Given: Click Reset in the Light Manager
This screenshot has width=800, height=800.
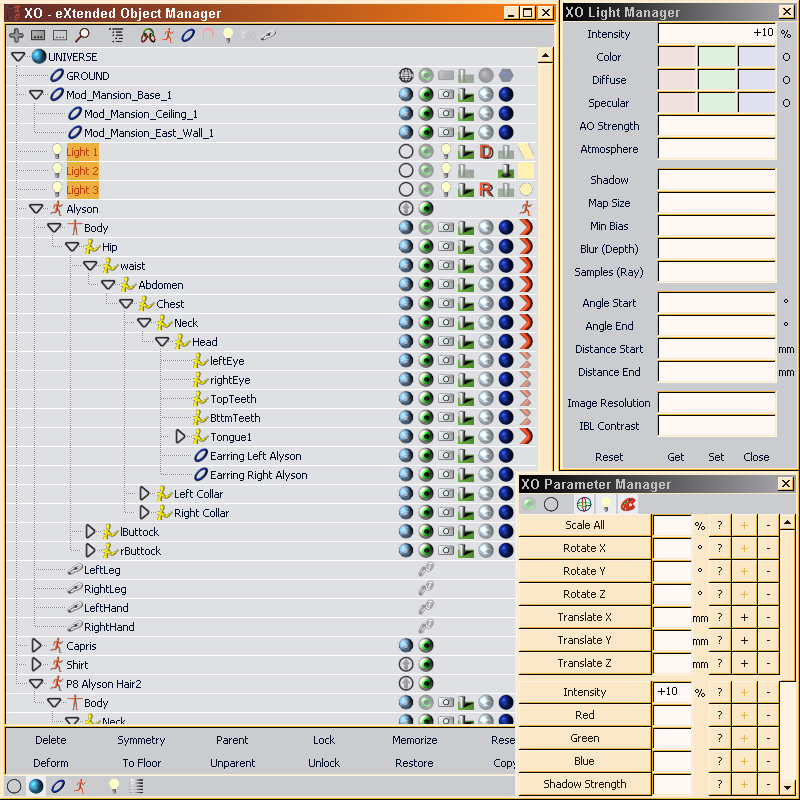Looking at the screenshot, I should click(609, 457).
